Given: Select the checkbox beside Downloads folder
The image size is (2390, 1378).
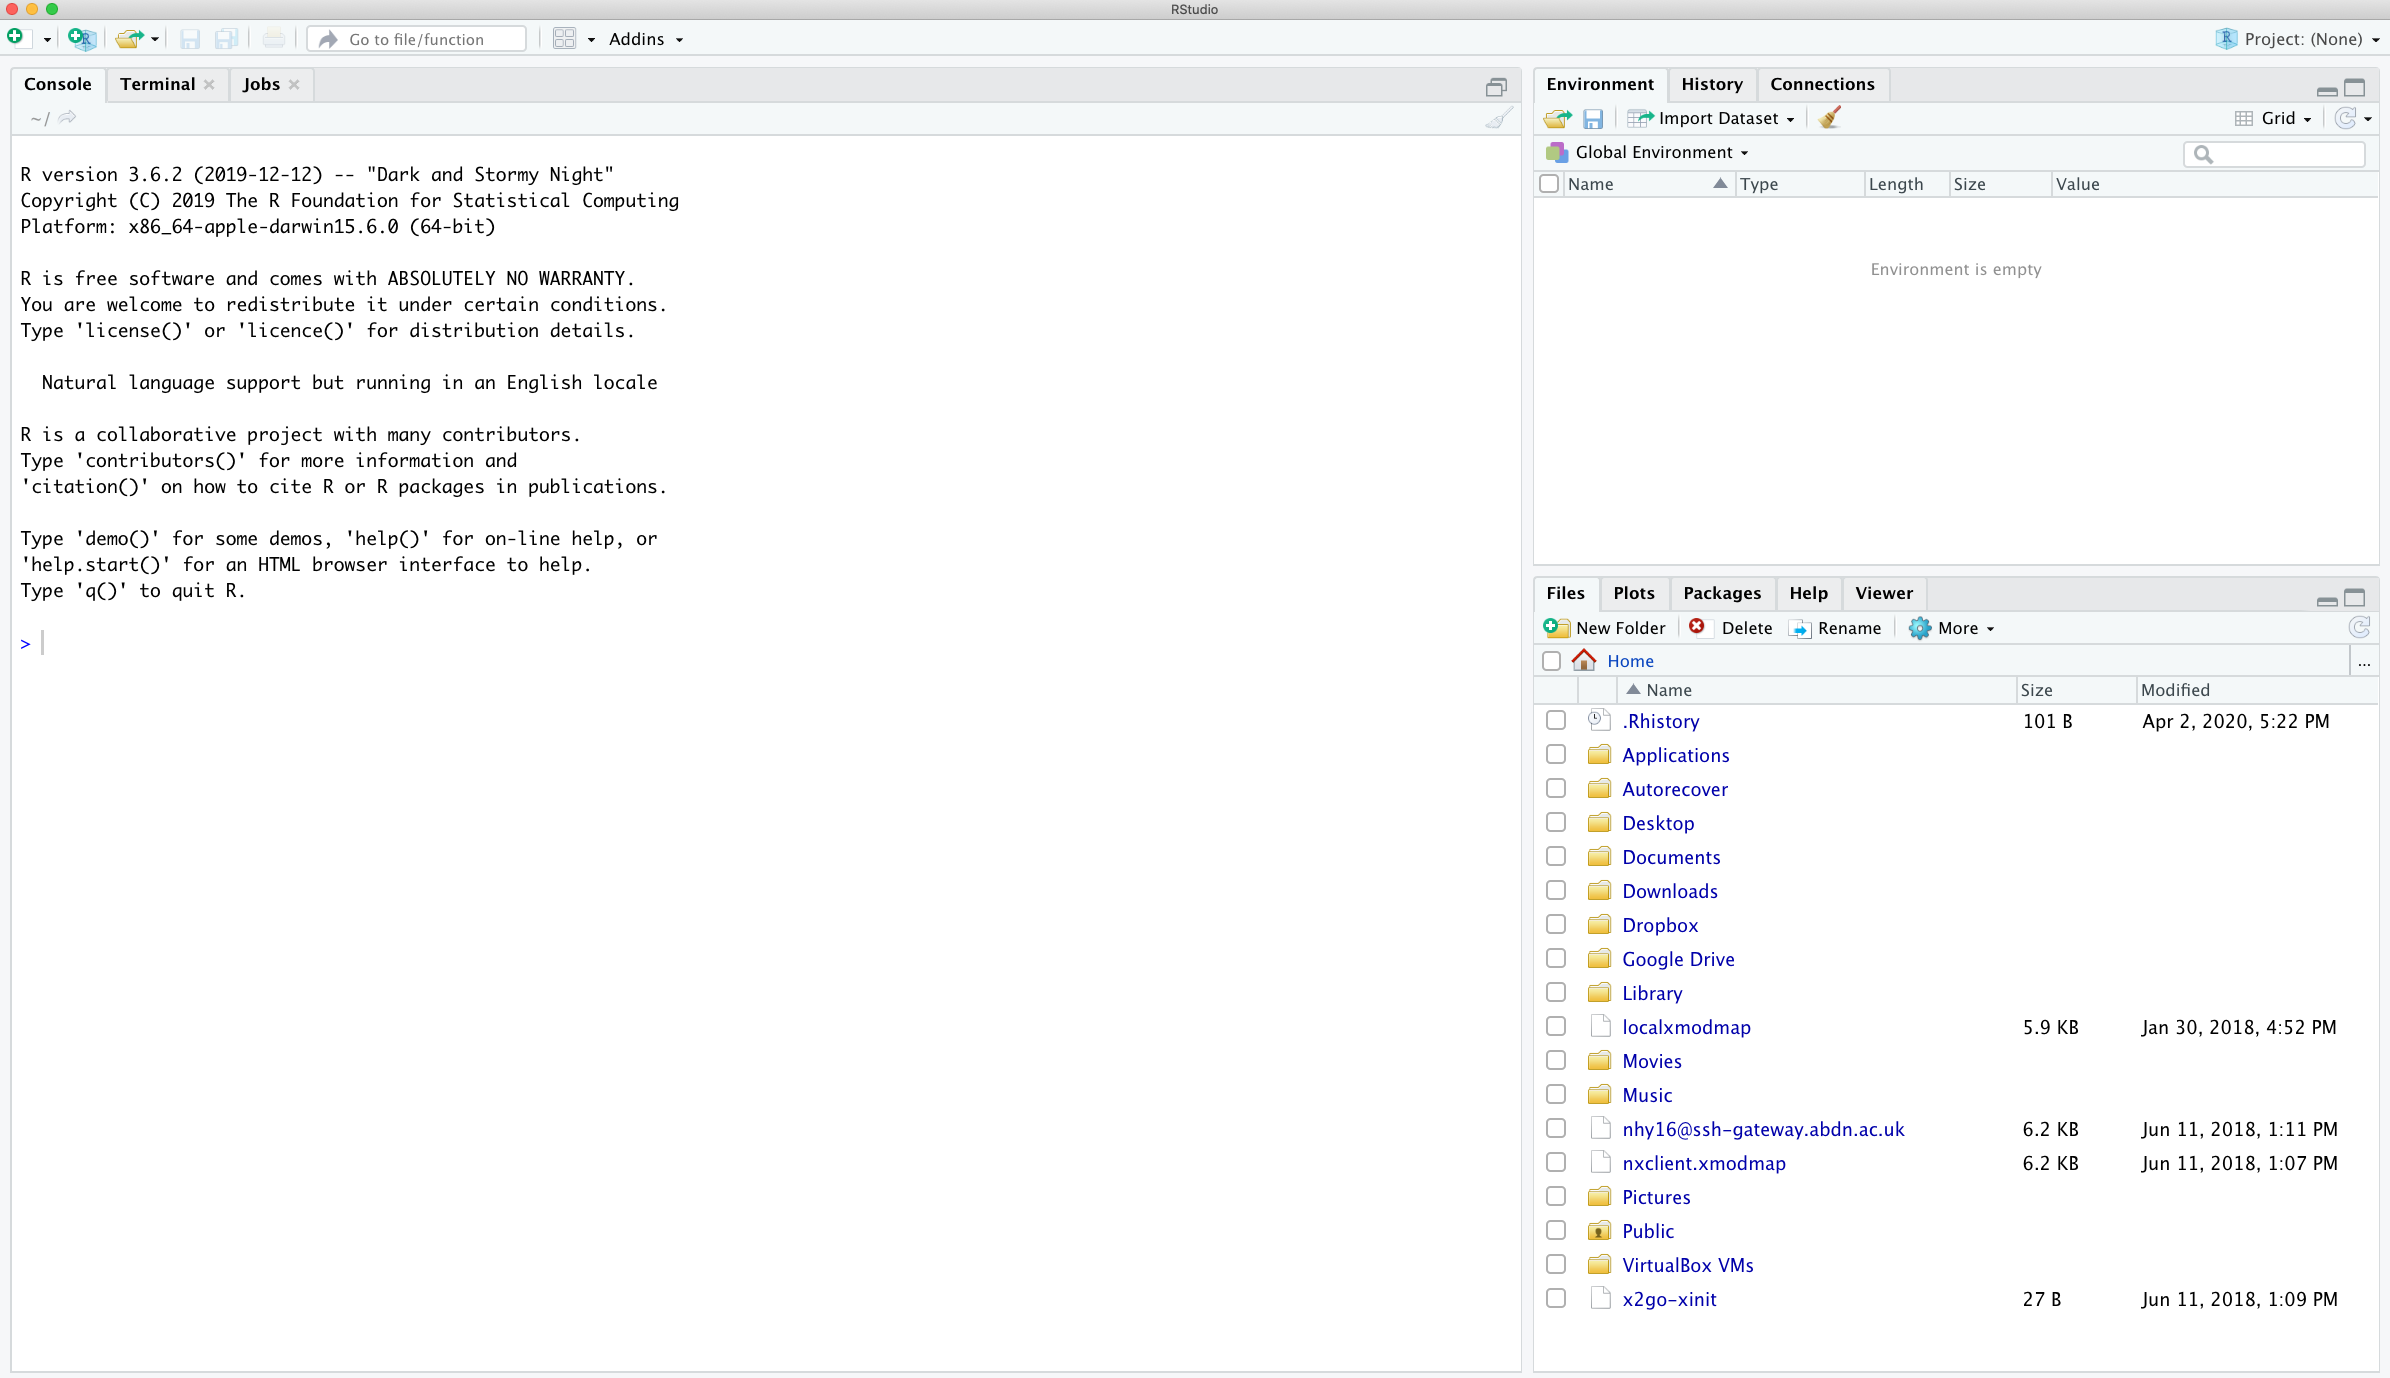Looking at the screenshot, I should [1556, 890].
